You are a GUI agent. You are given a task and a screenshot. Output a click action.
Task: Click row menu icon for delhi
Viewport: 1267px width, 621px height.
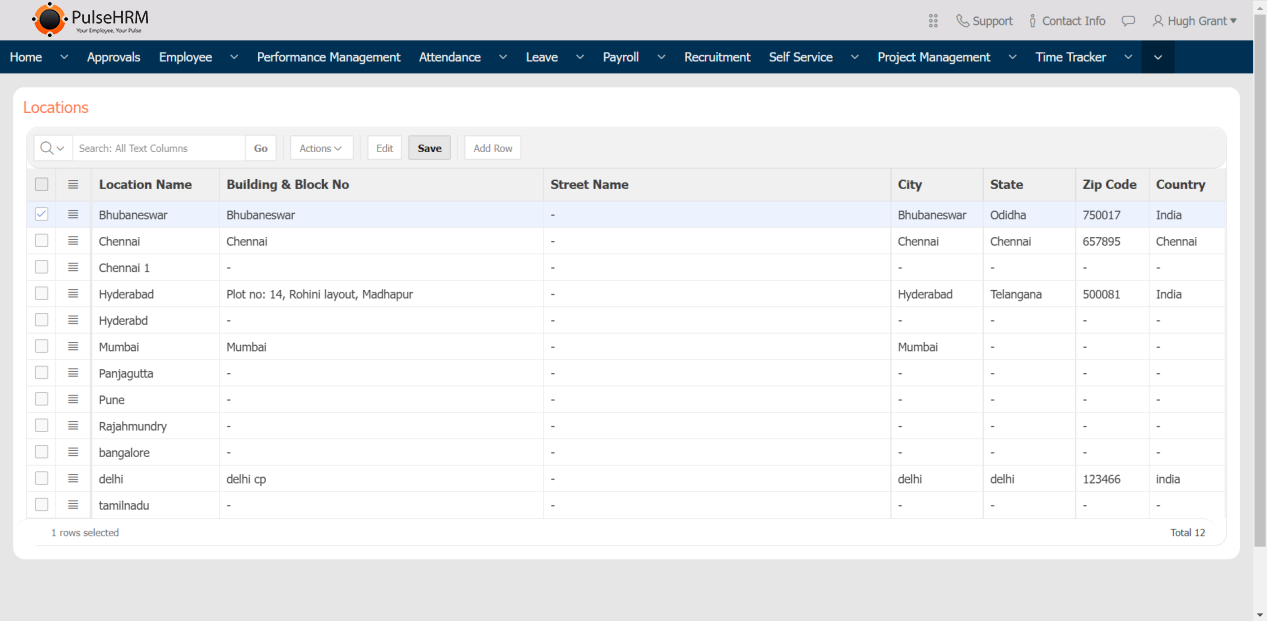click(73, 479)
